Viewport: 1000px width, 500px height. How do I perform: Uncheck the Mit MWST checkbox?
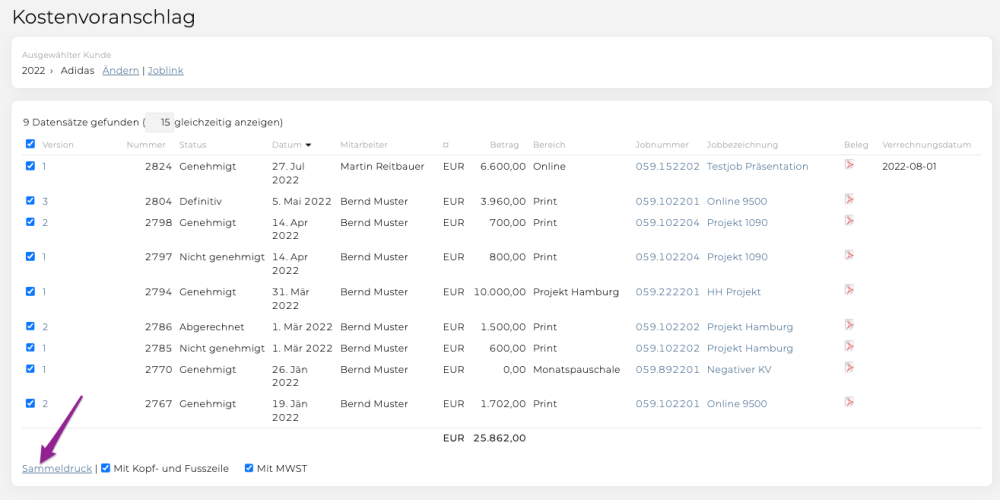(x=249, y=468)
